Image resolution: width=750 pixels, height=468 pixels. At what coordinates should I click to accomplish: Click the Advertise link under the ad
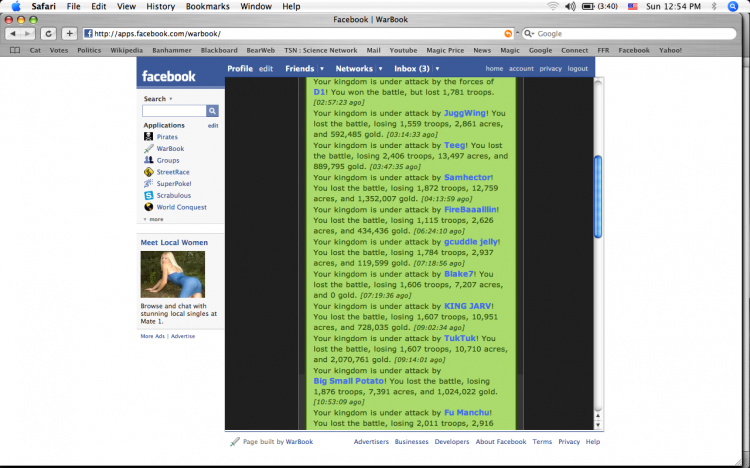pos(183,336)
